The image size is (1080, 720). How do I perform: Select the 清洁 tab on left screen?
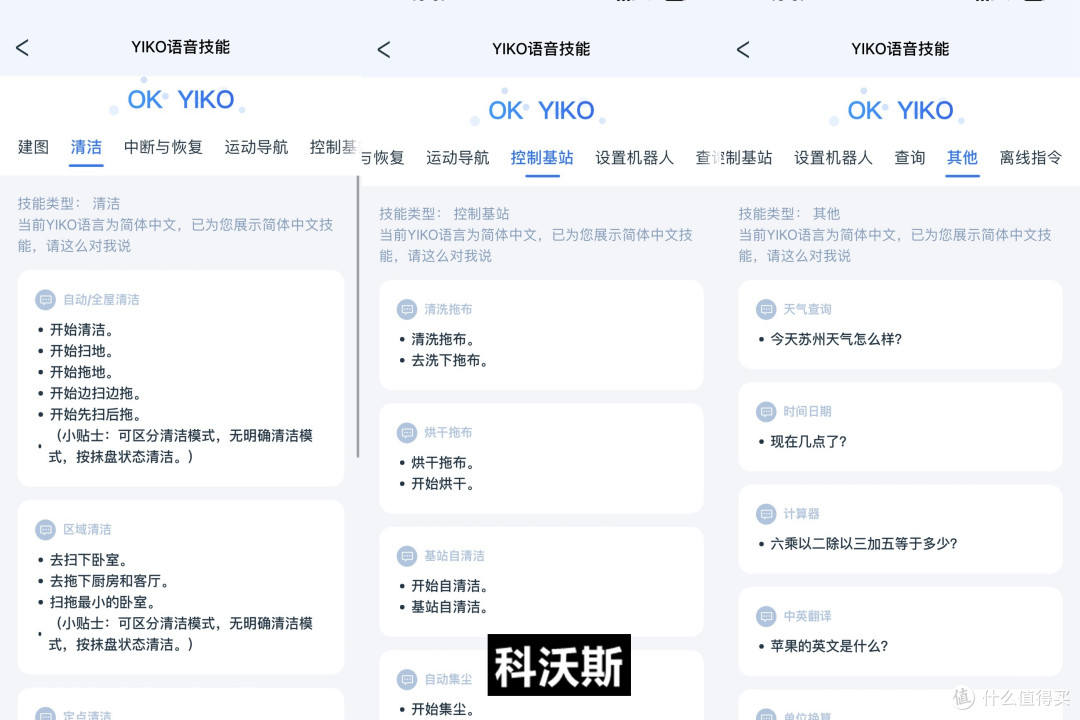coord(86,147)
